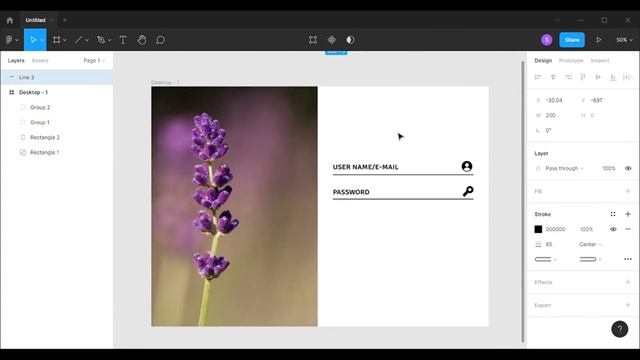
Task: Open the Page 1 dropdown
Action: 94,60
